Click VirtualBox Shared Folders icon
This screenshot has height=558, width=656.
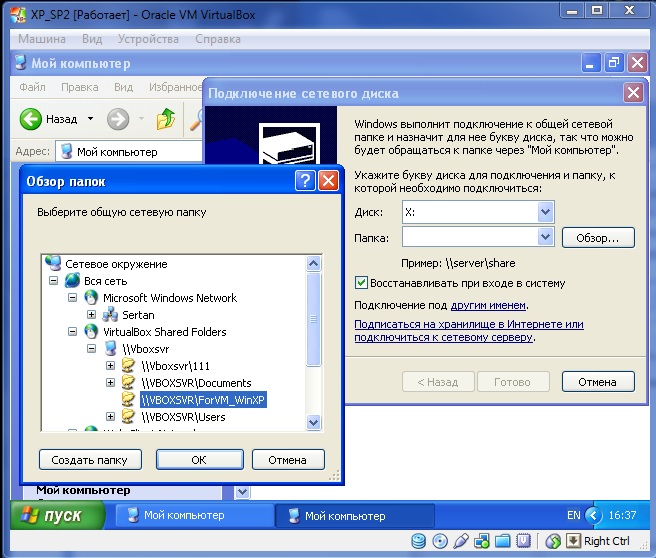coord(91,332)
